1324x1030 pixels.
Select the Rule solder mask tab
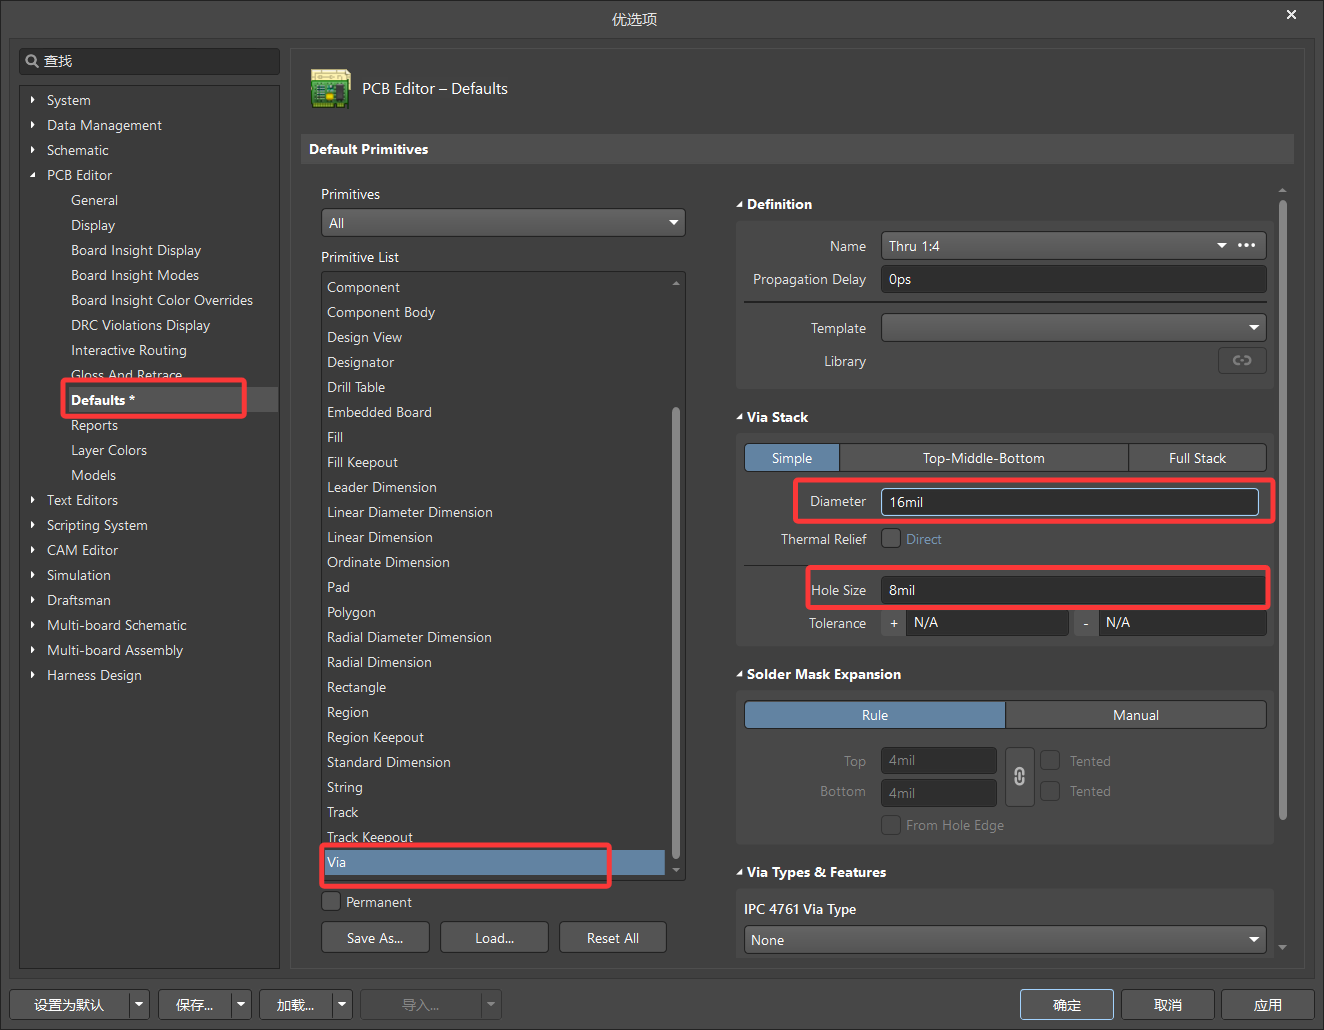coord(875,715)
